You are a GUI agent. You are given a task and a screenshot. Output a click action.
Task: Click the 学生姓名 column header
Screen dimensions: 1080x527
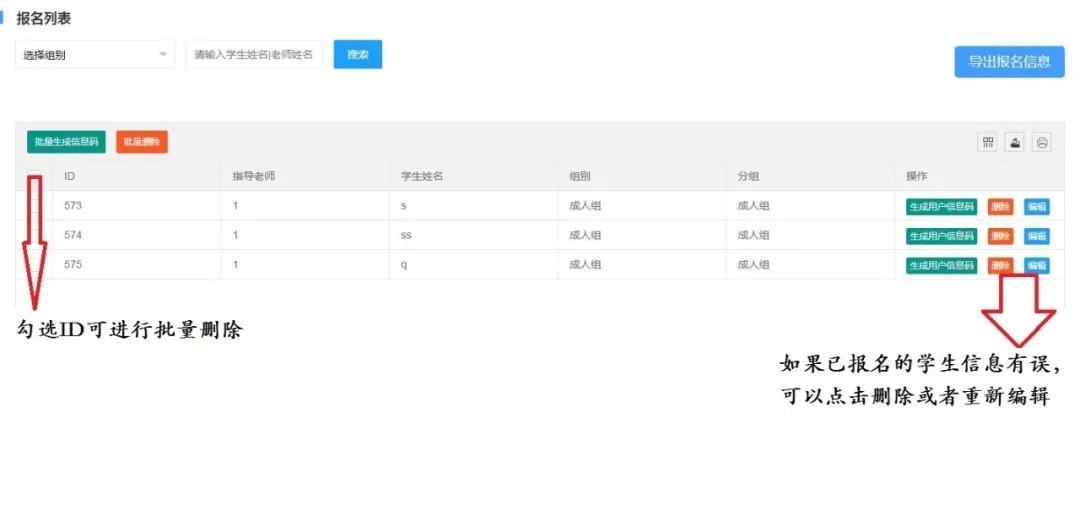point(422,176)
